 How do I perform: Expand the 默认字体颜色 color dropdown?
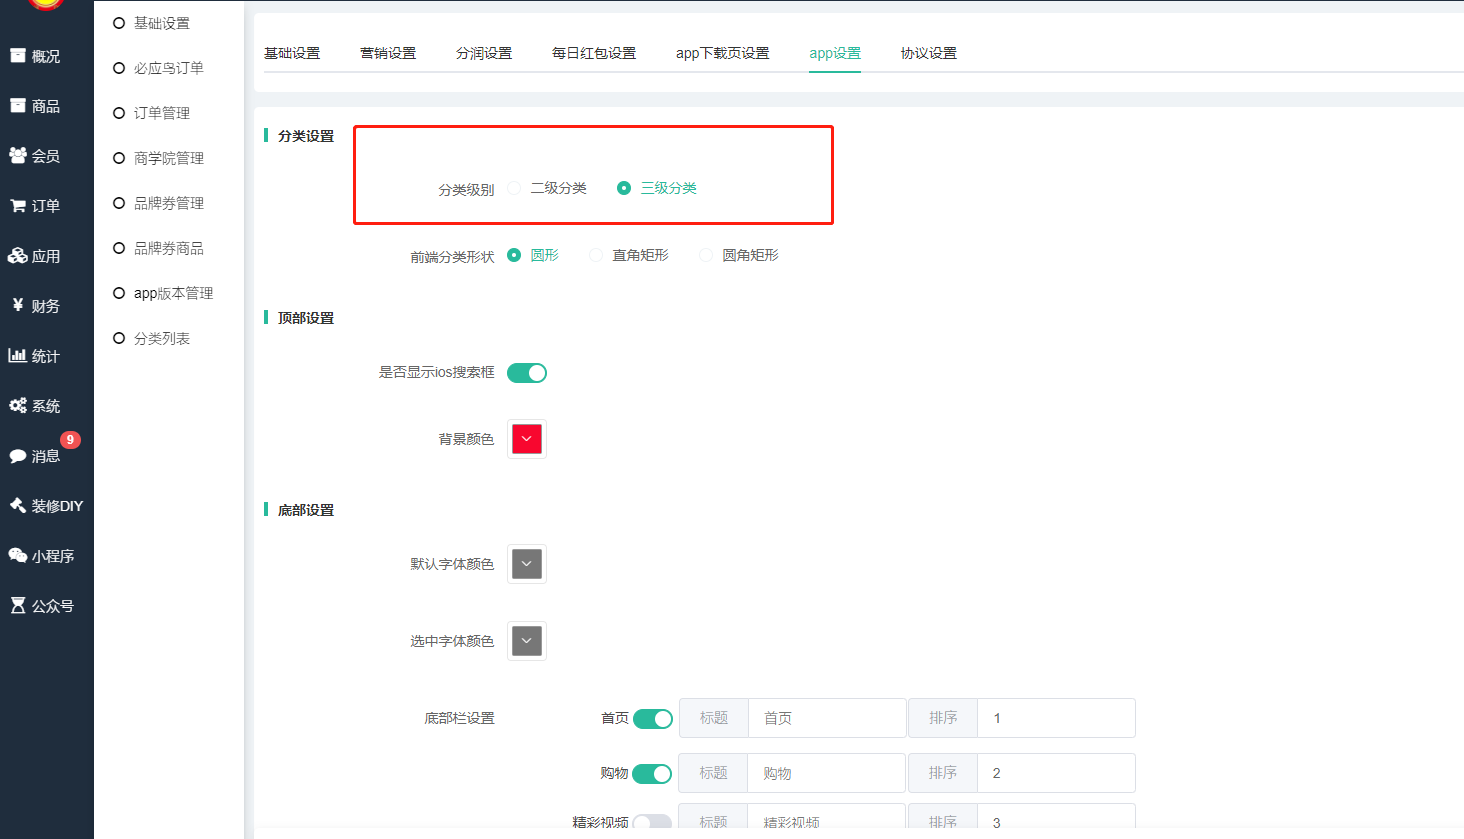pos(527,564)
